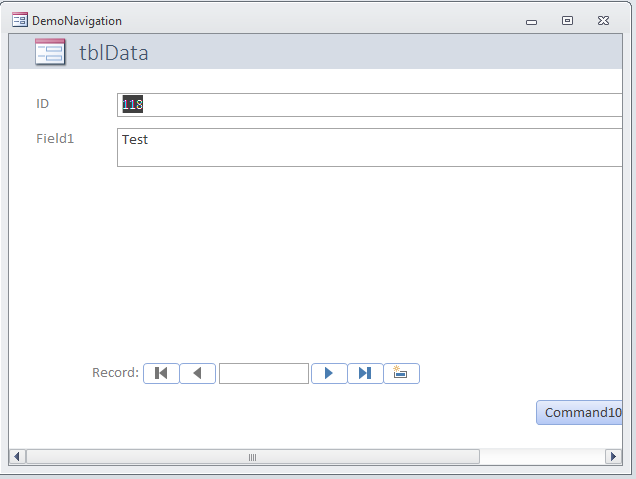Click the horizontal scrollbar thumb
The height and width of the screenshot is (479, 636).
(252, 457)
